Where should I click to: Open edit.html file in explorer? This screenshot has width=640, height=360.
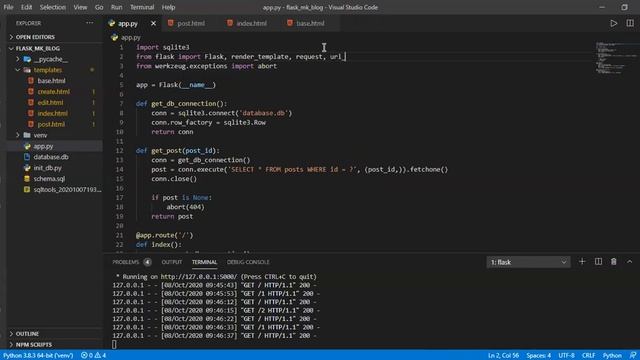pos(50,102)
